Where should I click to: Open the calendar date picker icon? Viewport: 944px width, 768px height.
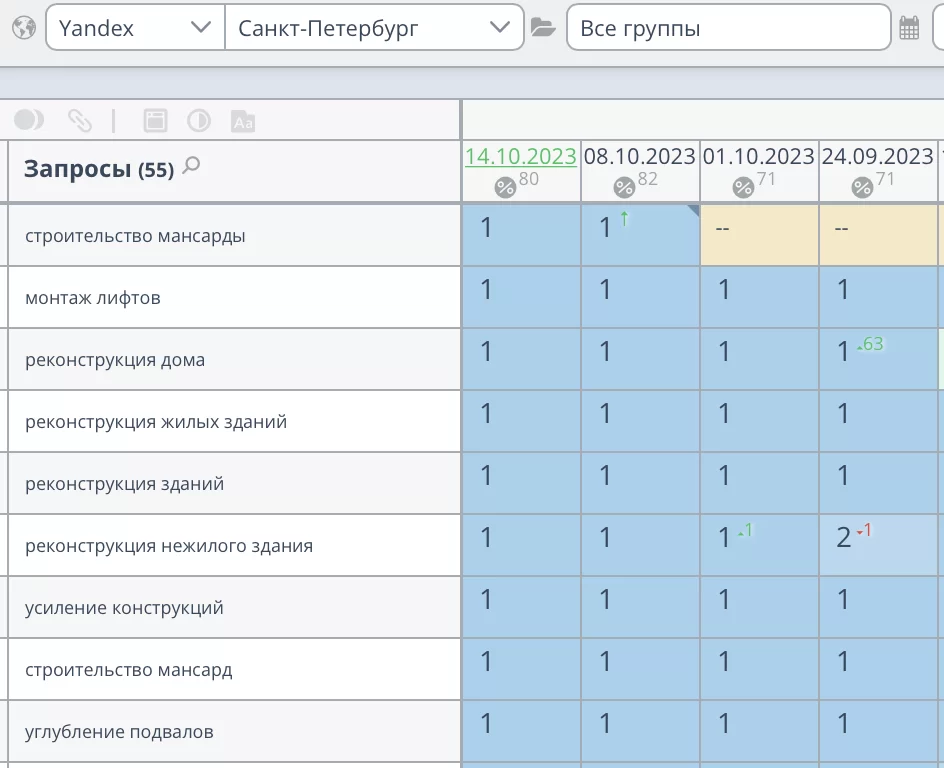click(x=909, y=28)
